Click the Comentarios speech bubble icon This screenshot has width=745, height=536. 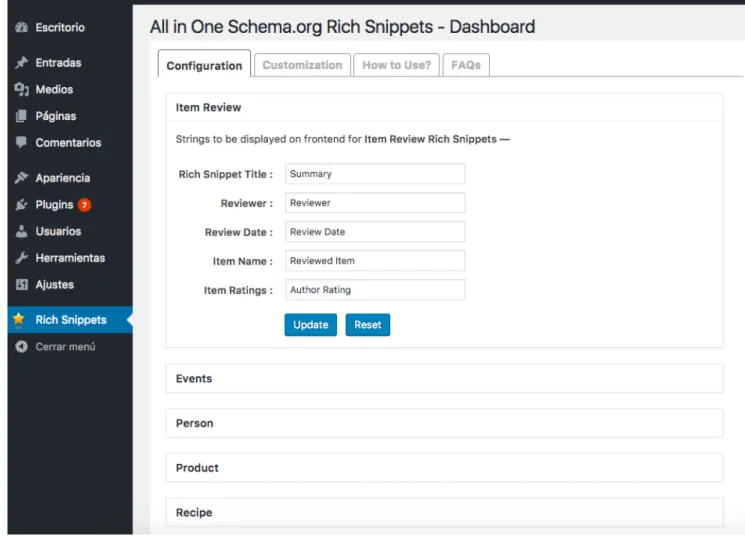click(x=21, y=142)
